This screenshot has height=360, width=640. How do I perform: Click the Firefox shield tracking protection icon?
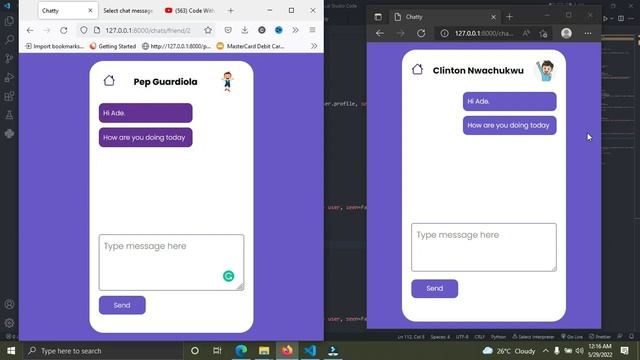tap(84, 30)
